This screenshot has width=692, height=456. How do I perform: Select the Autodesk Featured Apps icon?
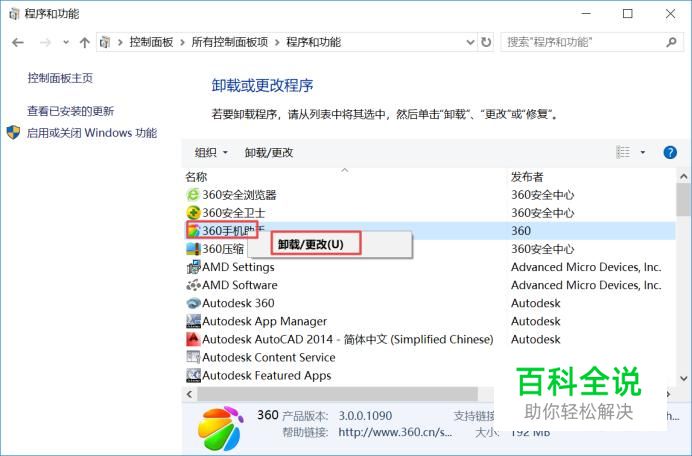(x=193, y=376)
